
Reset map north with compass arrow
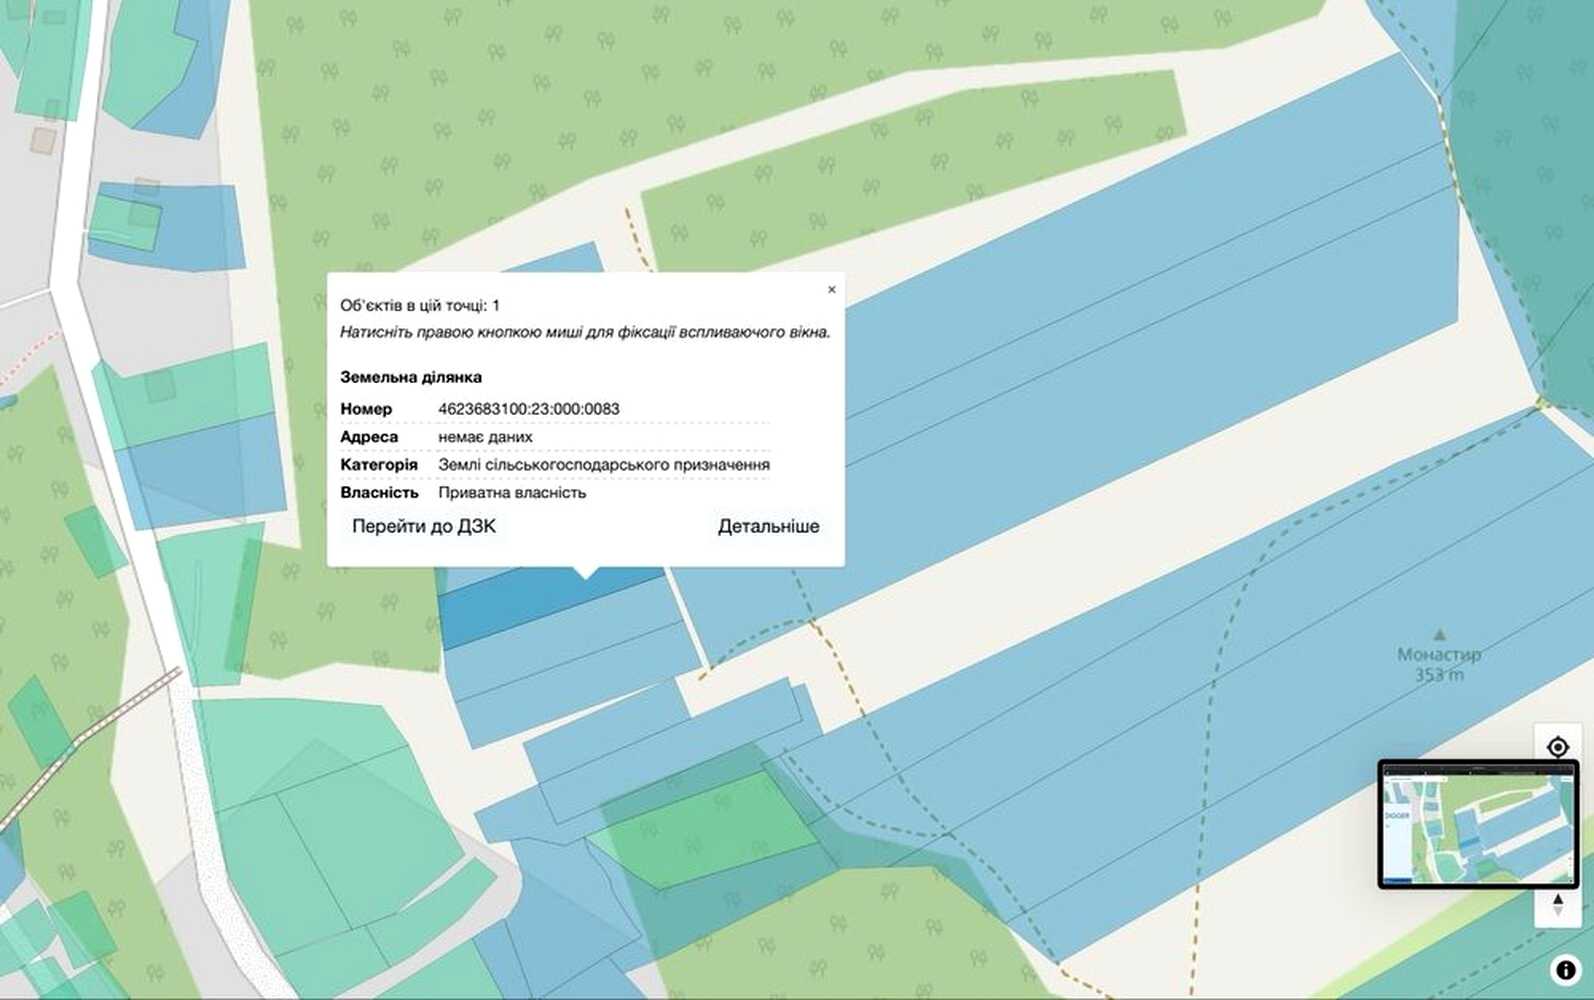click(1557, 905)
